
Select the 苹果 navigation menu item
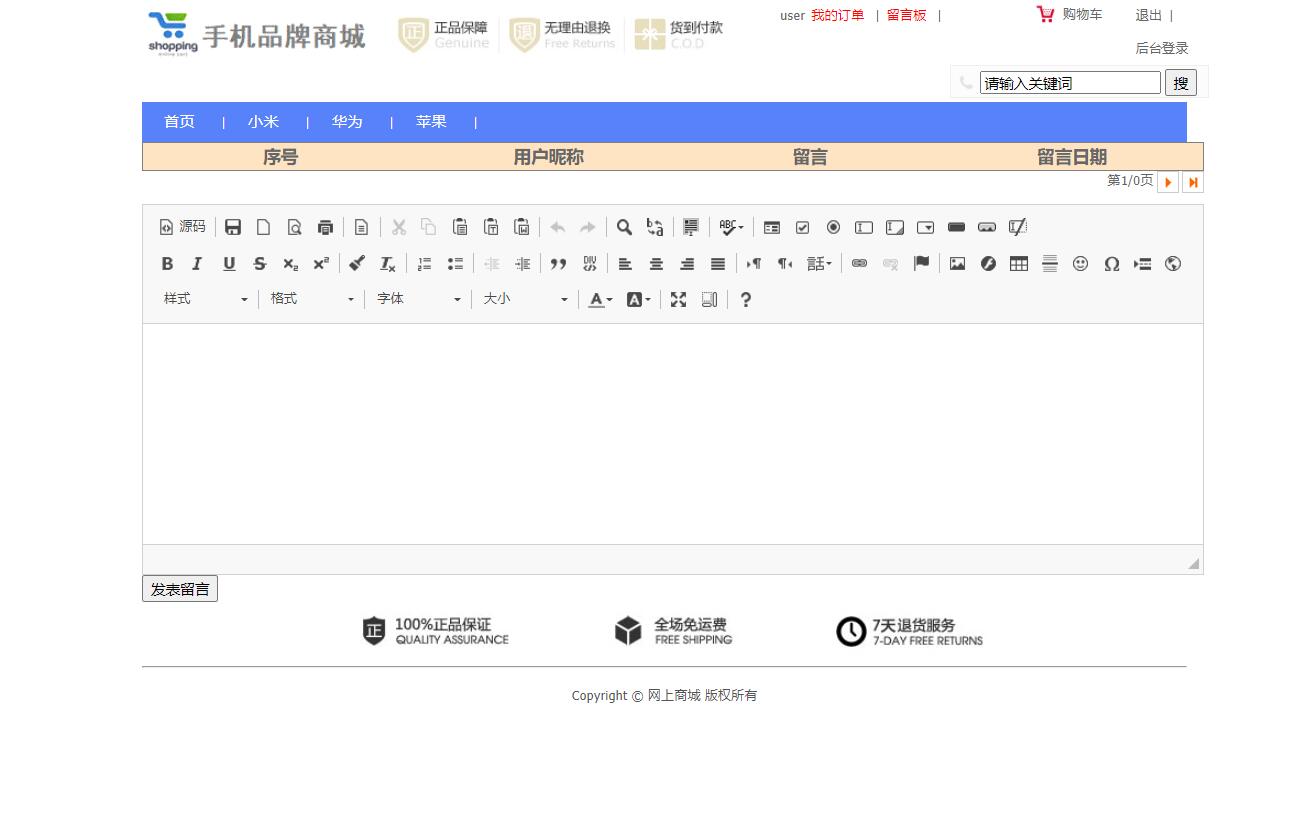click(431, 121)
